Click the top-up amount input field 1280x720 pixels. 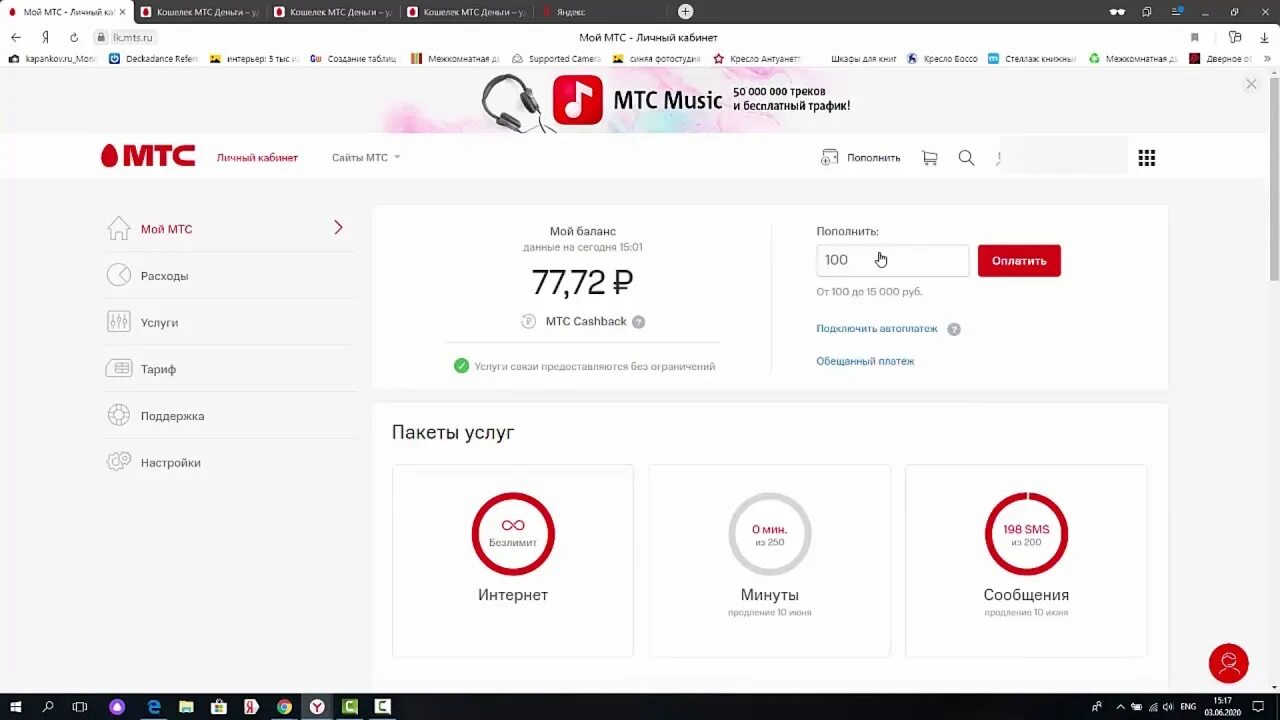click(892, 260)
